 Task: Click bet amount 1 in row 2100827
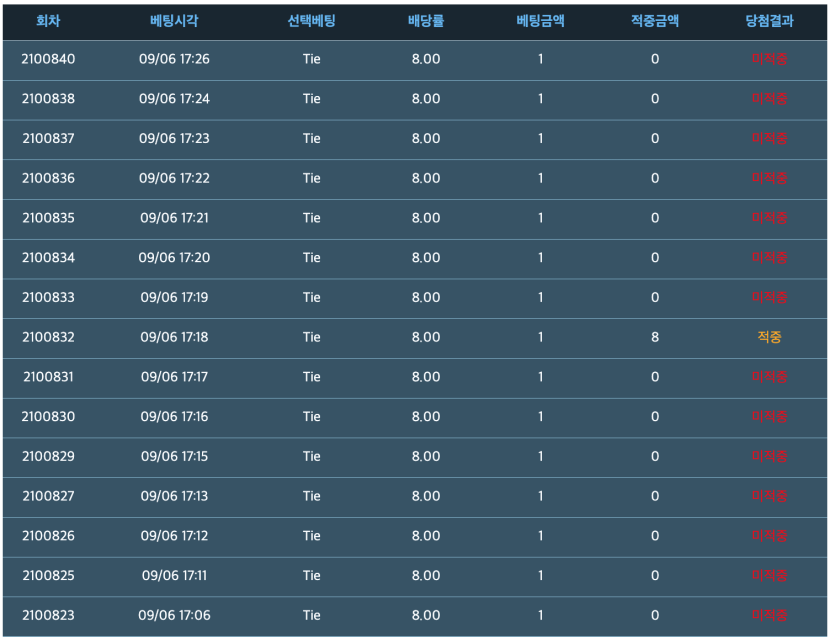(541, 496)
